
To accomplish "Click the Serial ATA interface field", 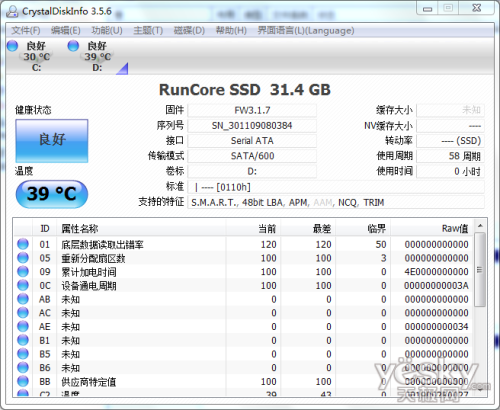I will (x=252, y=141).
